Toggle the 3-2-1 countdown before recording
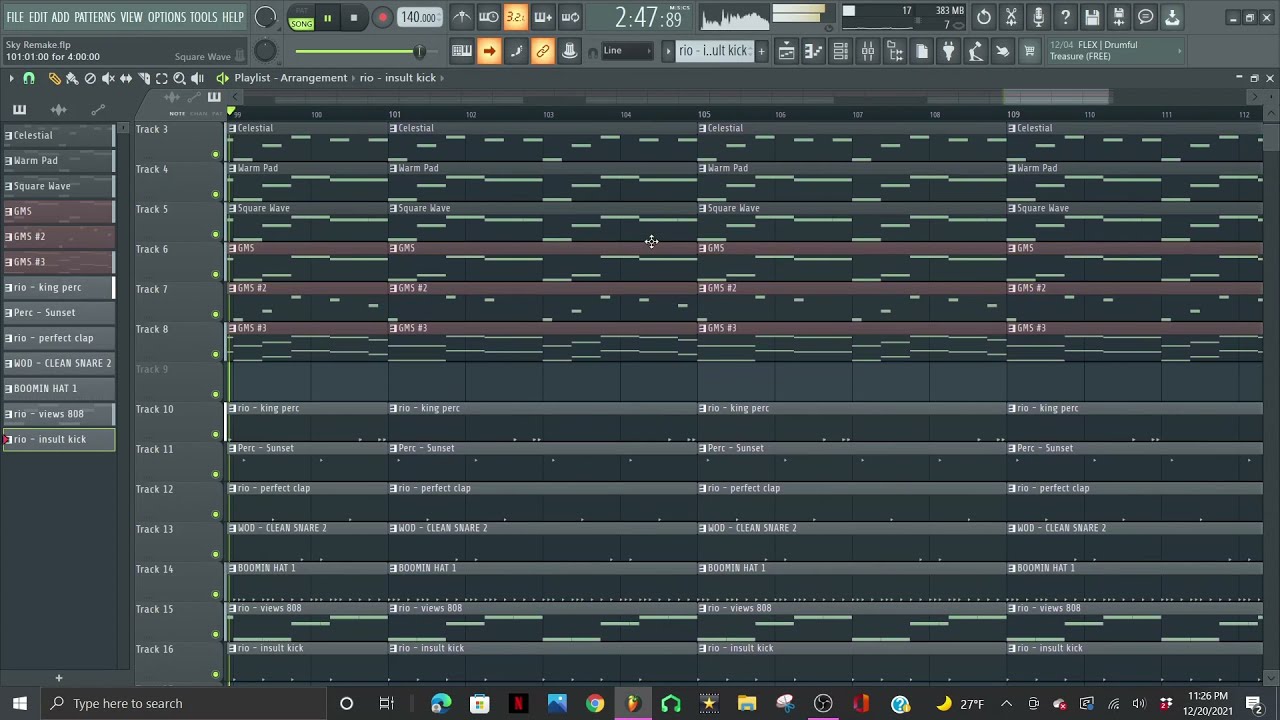The height and width of the screenshot is (720, 1280). coord(516,17)
